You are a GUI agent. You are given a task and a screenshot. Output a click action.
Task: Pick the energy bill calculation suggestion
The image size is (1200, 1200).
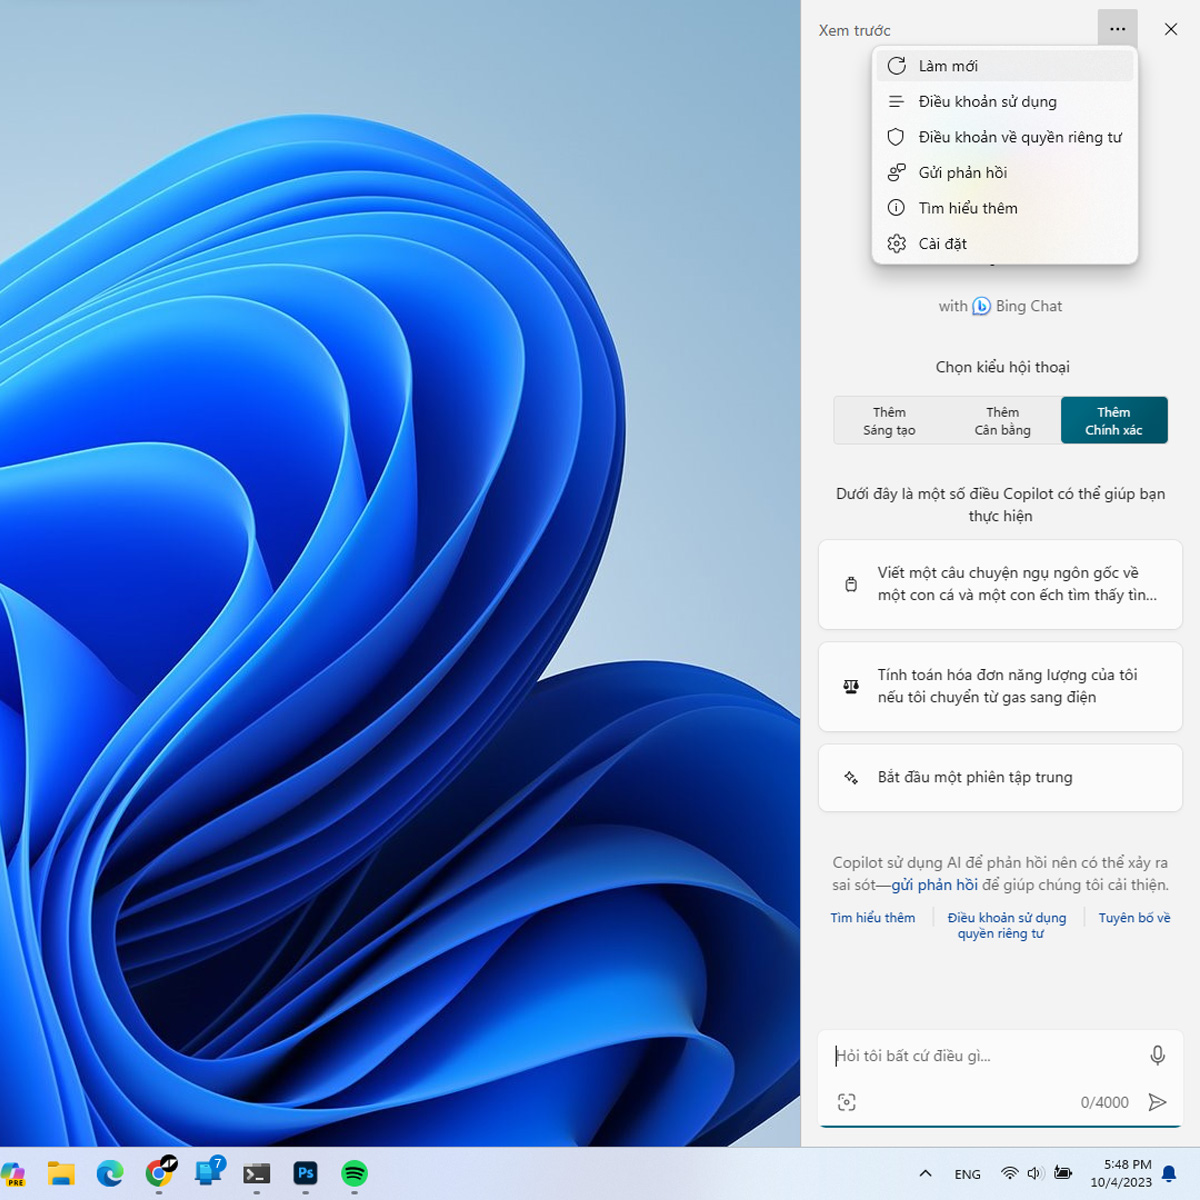[1000, 686]
